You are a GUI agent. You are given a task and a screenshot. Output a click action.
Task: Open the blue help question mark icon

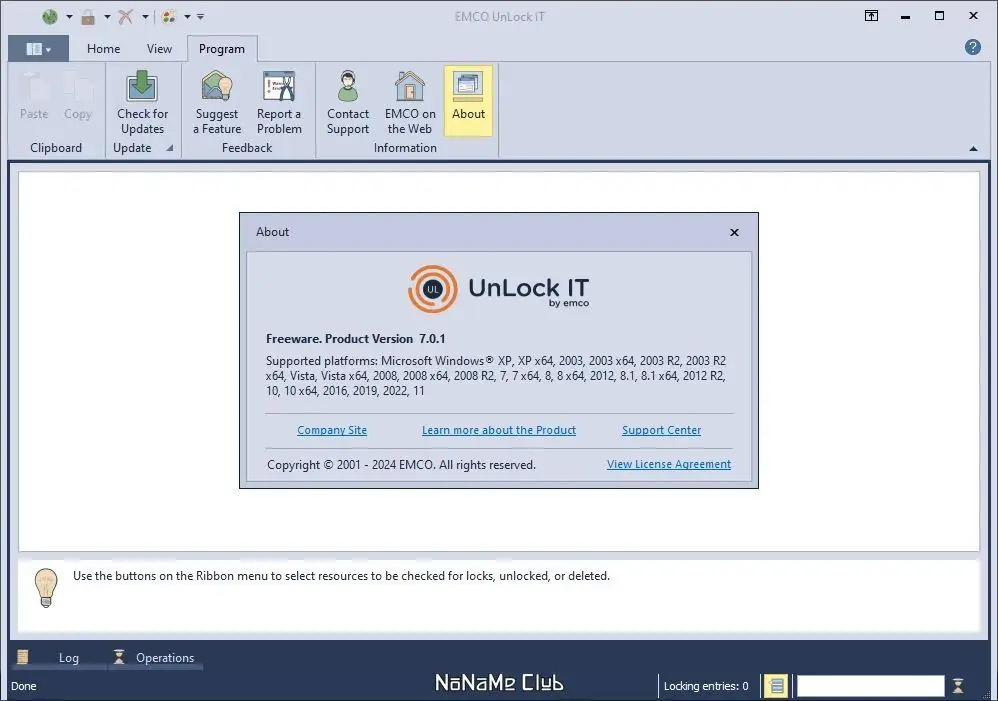[973, 47]
